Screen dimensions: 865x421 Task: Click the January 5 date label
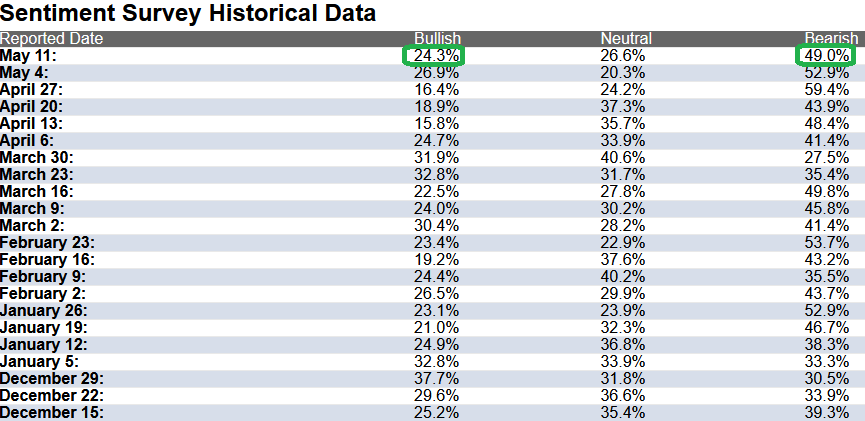(39, 362)
